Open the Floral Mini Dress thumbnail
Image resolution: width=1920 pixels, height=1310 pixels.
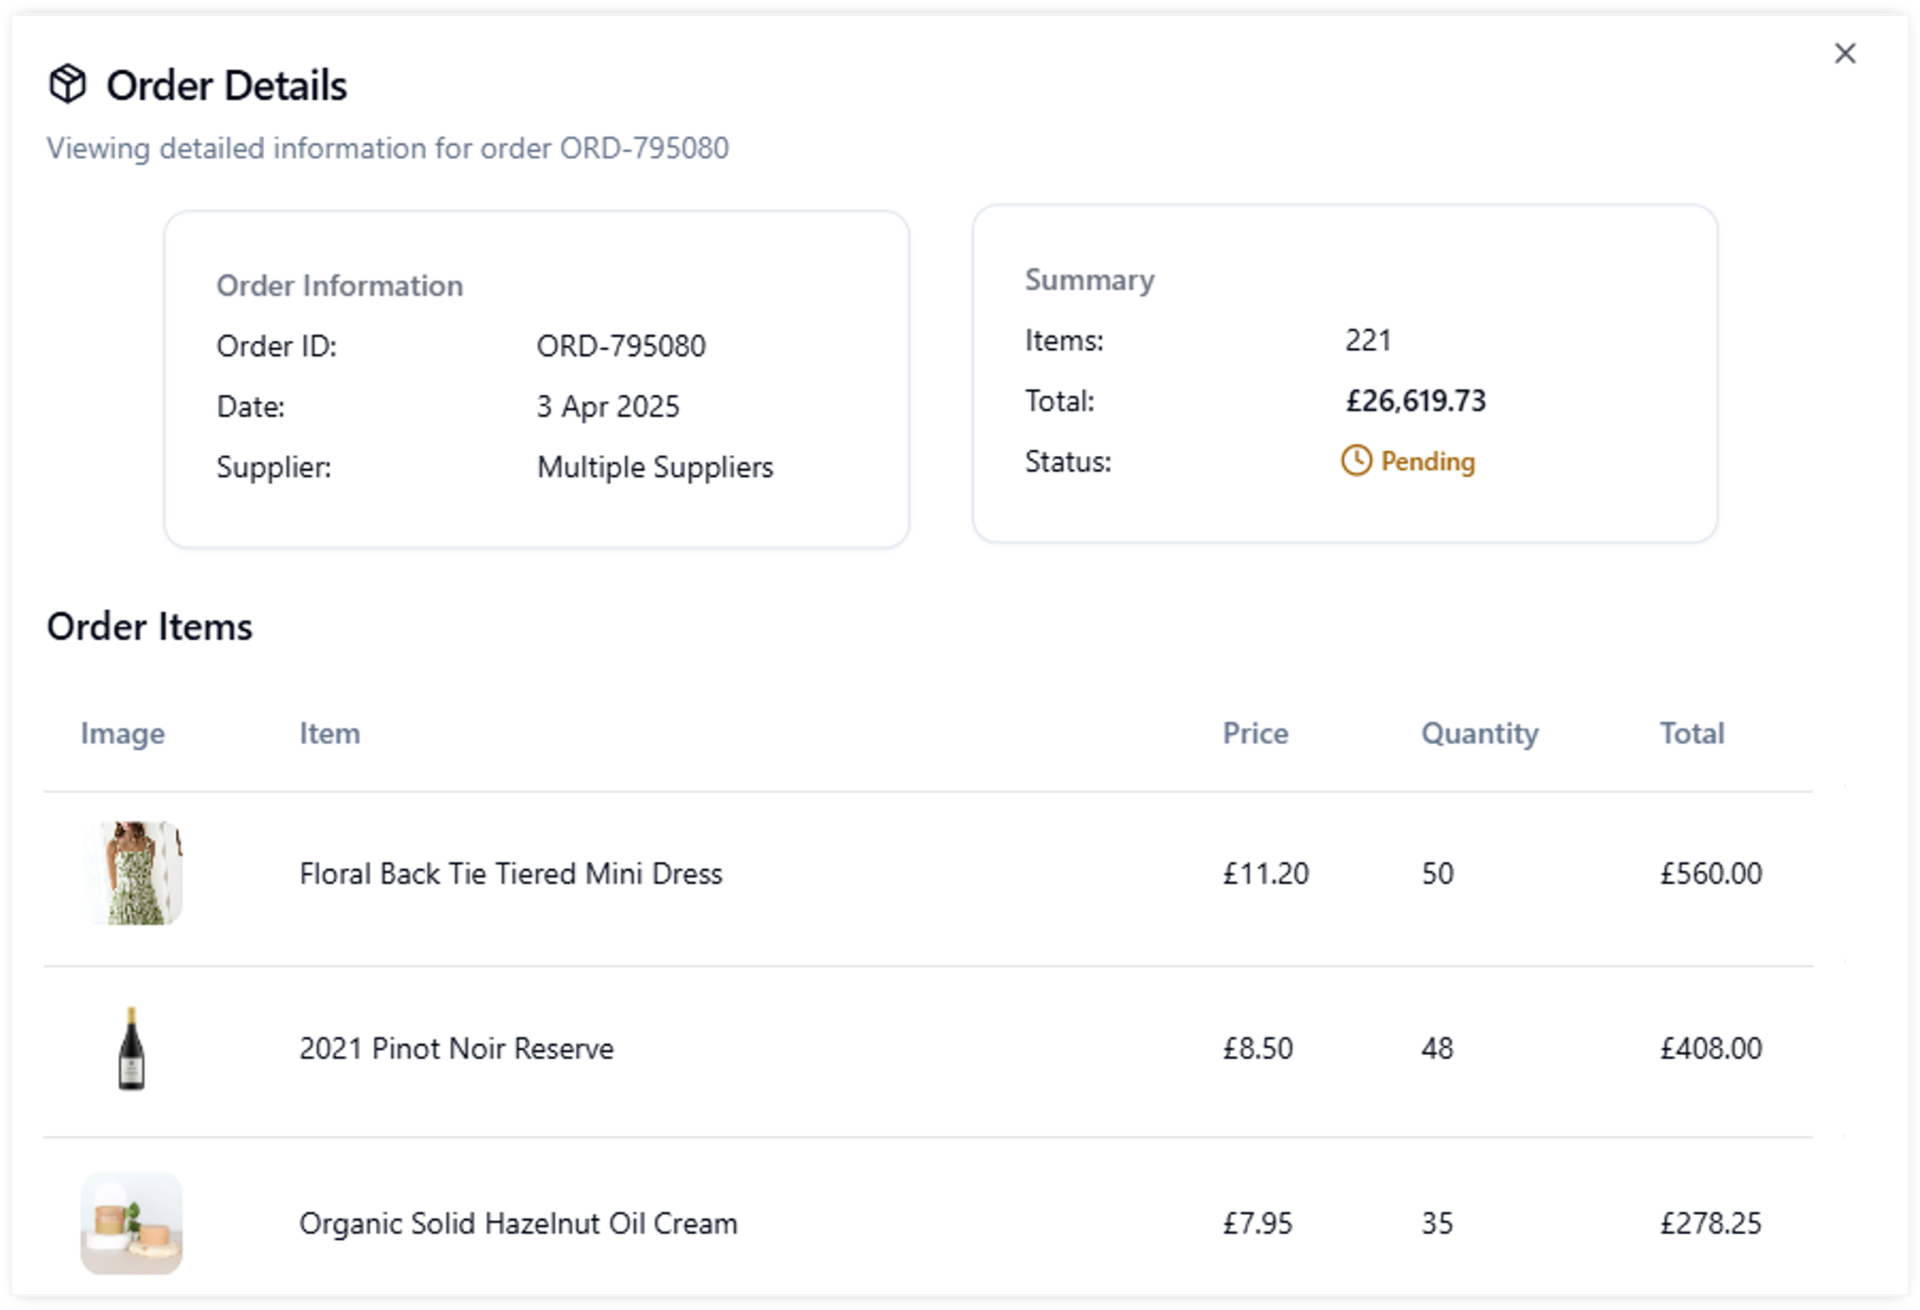(x=132, y=873)
